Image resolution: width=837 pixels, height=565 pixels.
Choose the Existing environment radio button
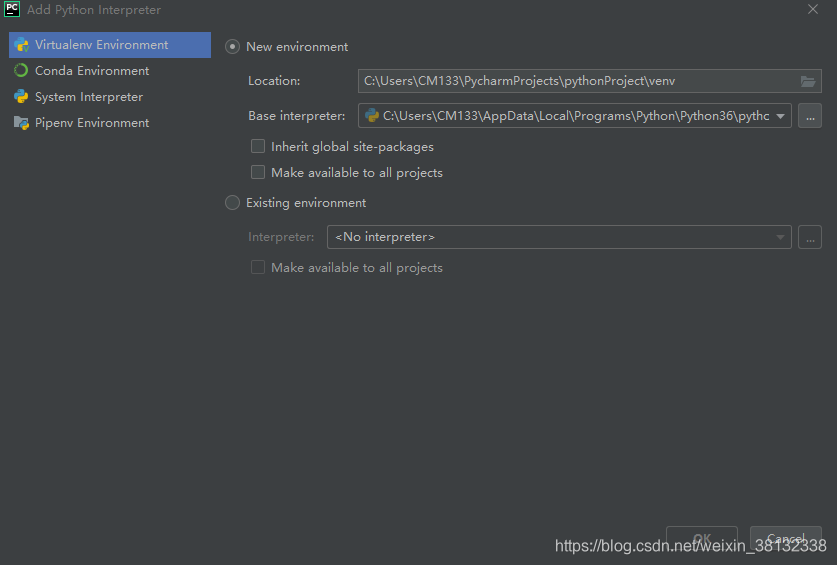pyautogui.click(x=232, y=203)
